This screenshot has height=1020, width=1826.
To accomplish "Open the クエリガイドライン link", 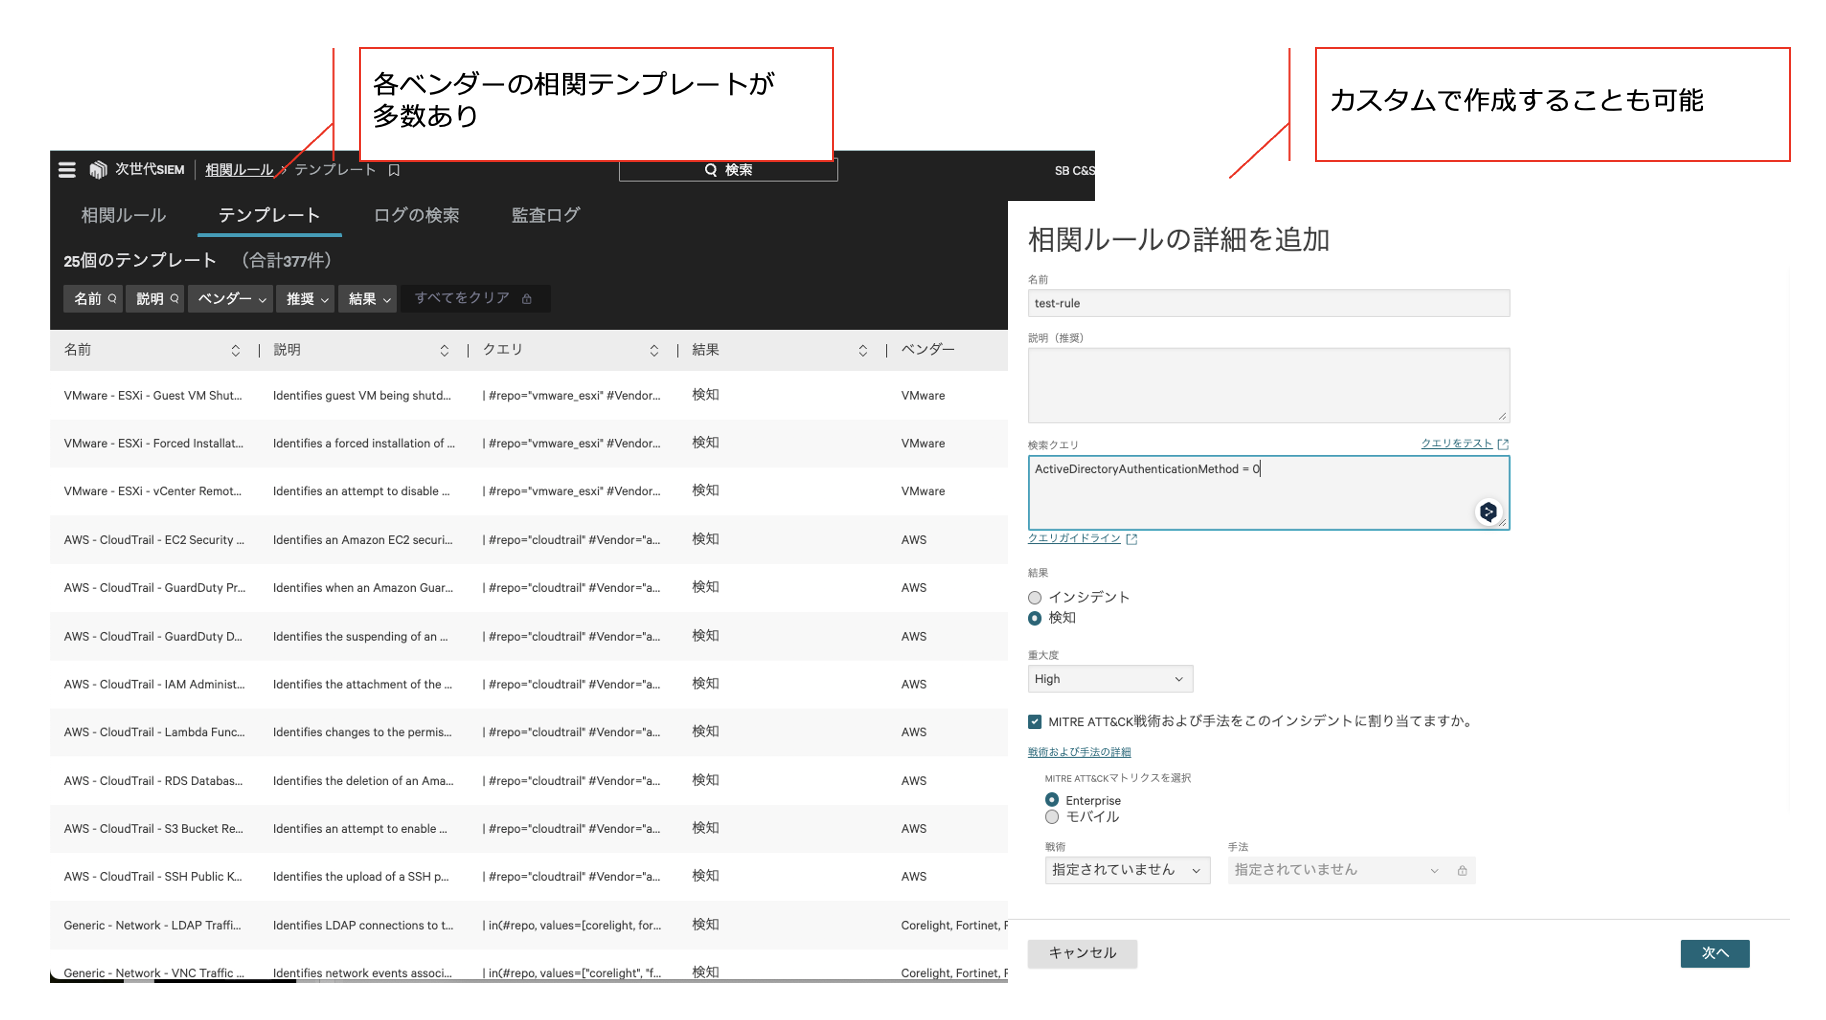I will pos(1074,539).
